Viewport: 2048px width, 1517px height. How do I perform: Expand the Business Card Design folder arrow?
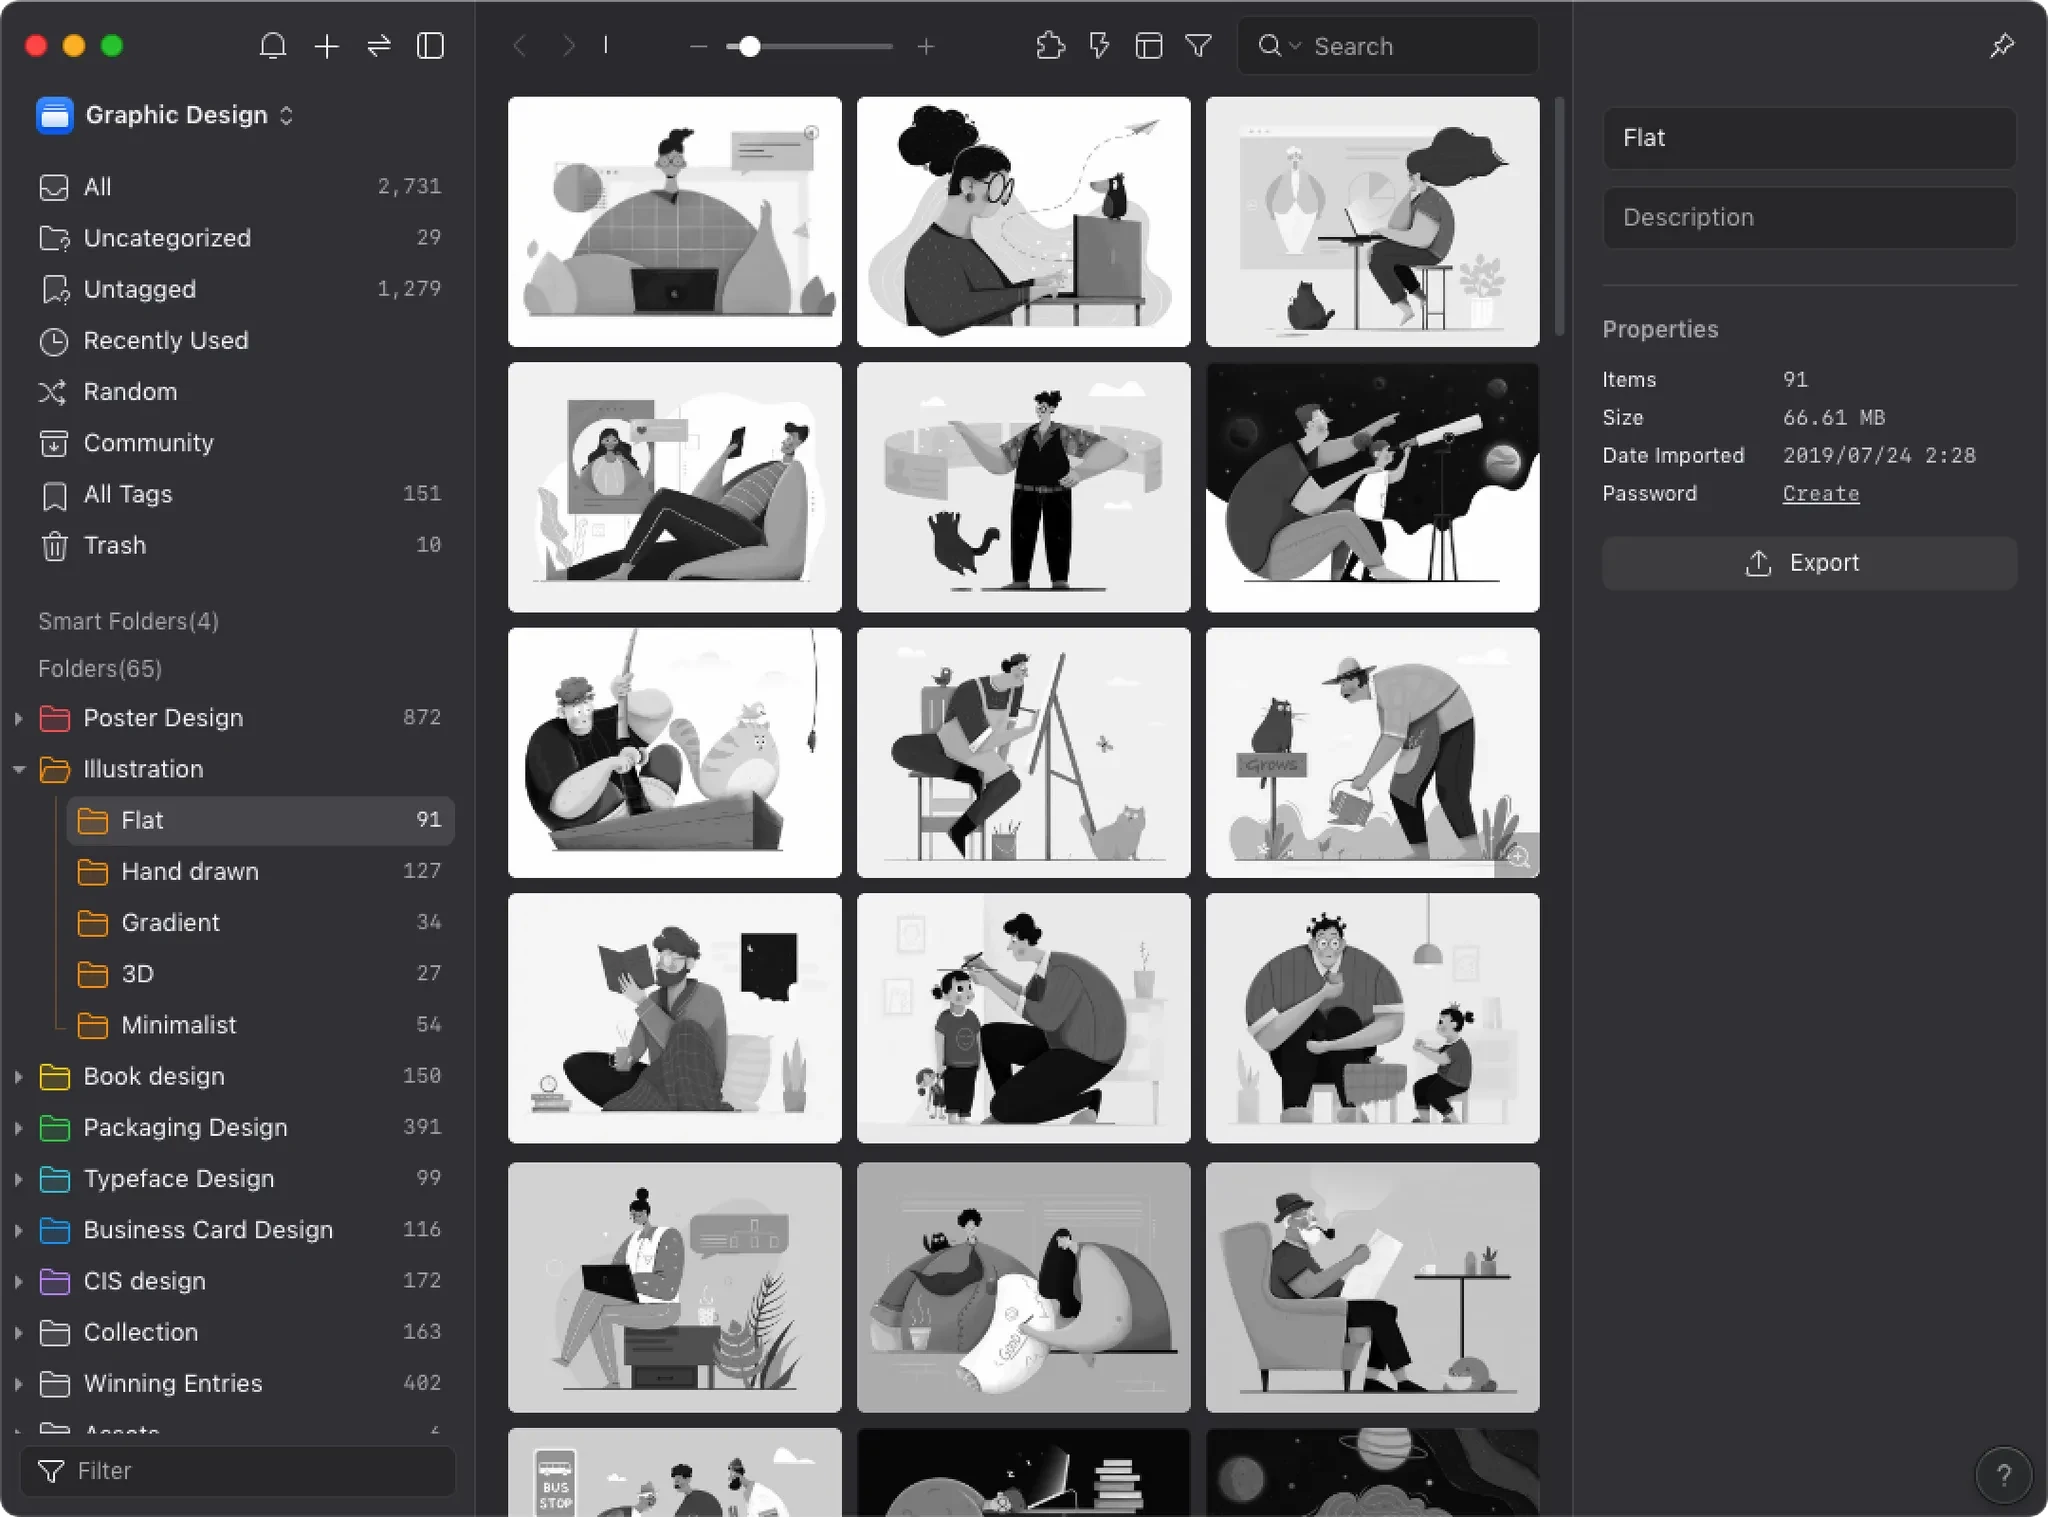point(18,1230)
